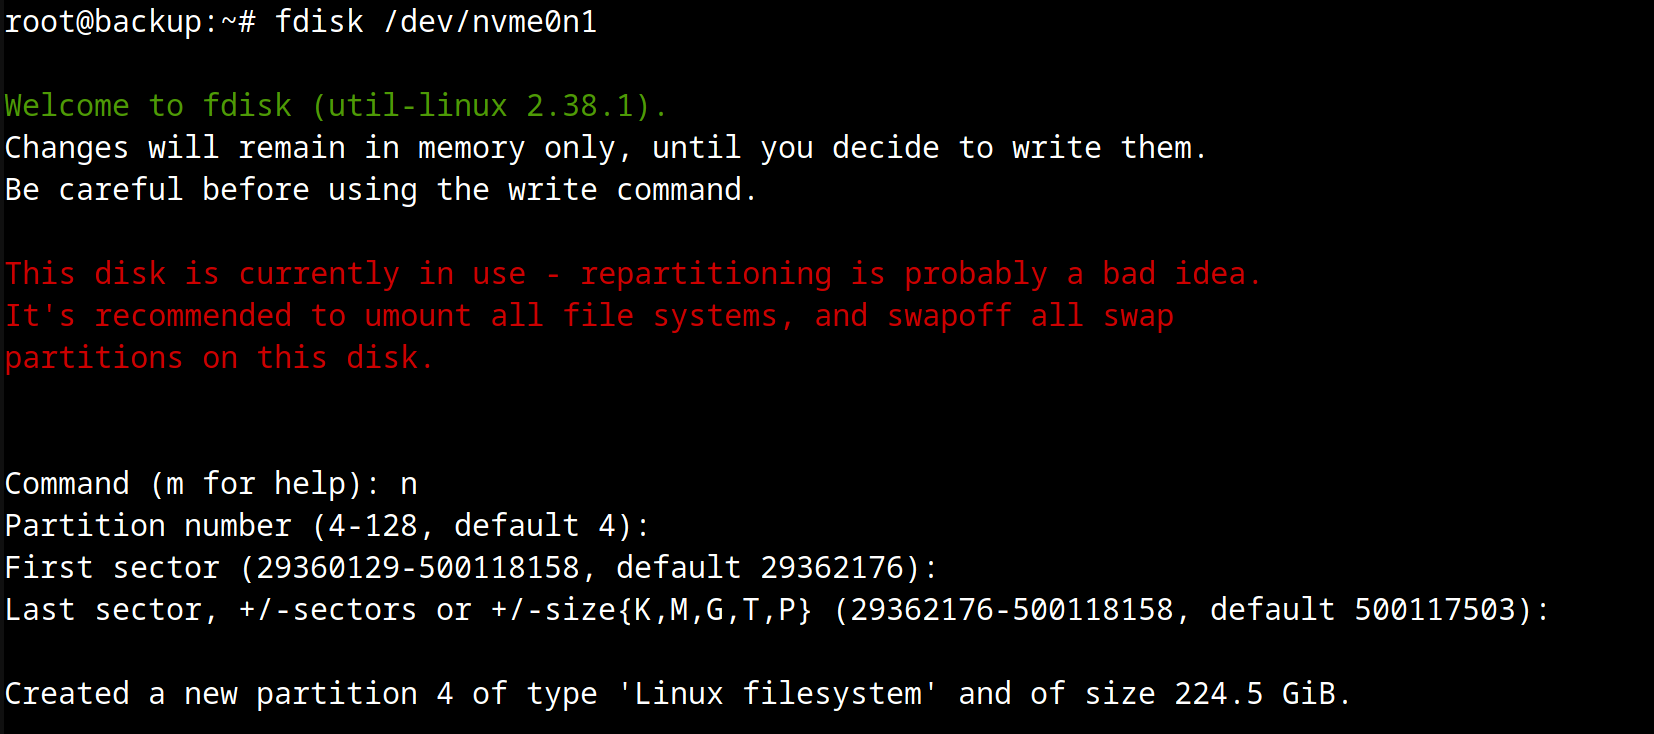Click the red 'partitions on this disk.' line
1654x734 pixels.
click(219, 358)
